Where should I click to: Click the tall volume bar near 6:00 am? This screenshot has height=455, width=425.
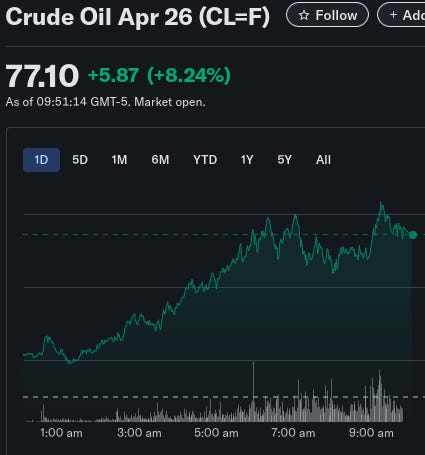(x=253, y=392)
